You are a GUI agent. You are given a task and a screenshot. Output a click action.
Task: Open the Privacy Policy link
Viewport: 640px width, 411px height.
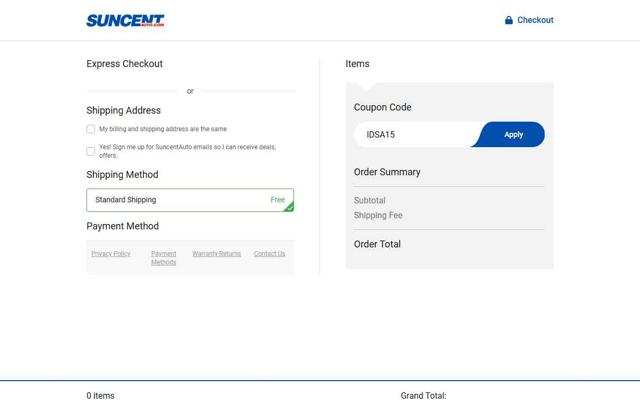(x=111, y=253)
